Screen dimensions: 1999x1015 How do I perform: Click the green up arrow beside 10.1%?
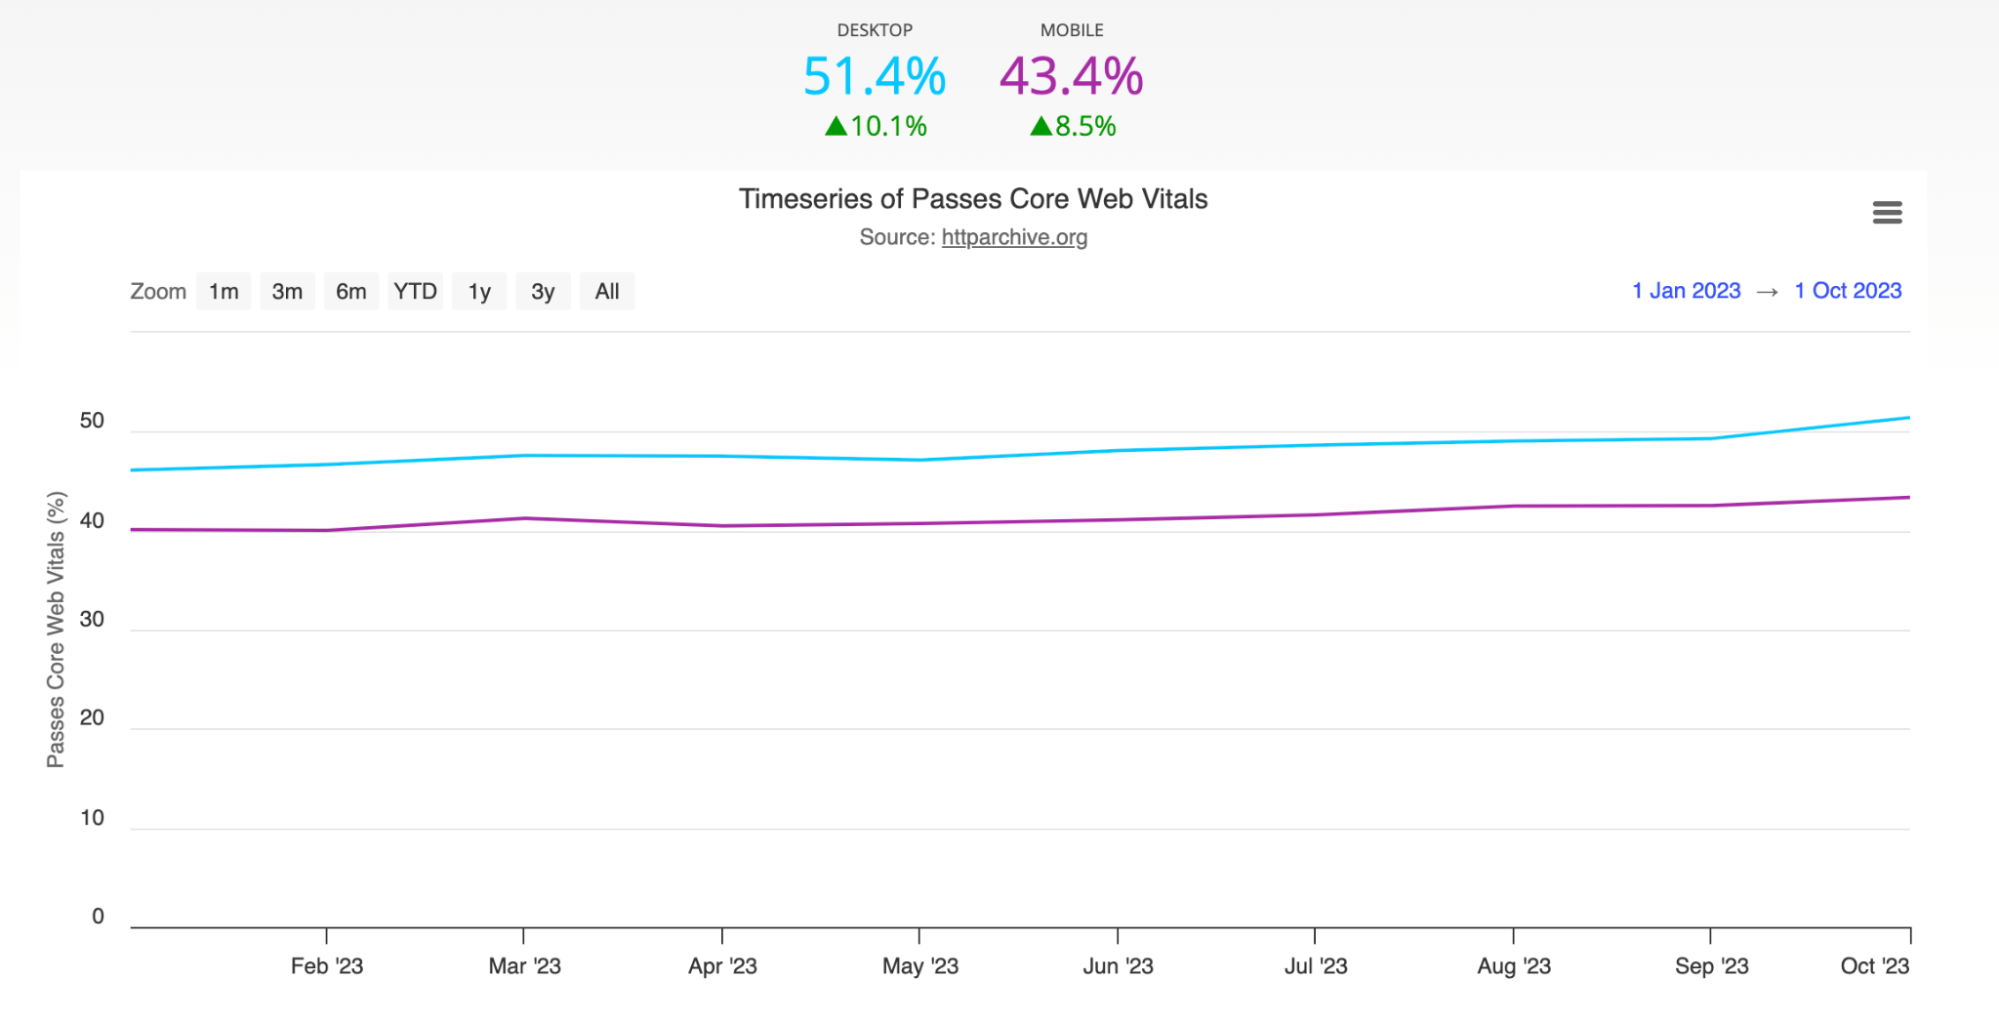click(x=836, y=127)
